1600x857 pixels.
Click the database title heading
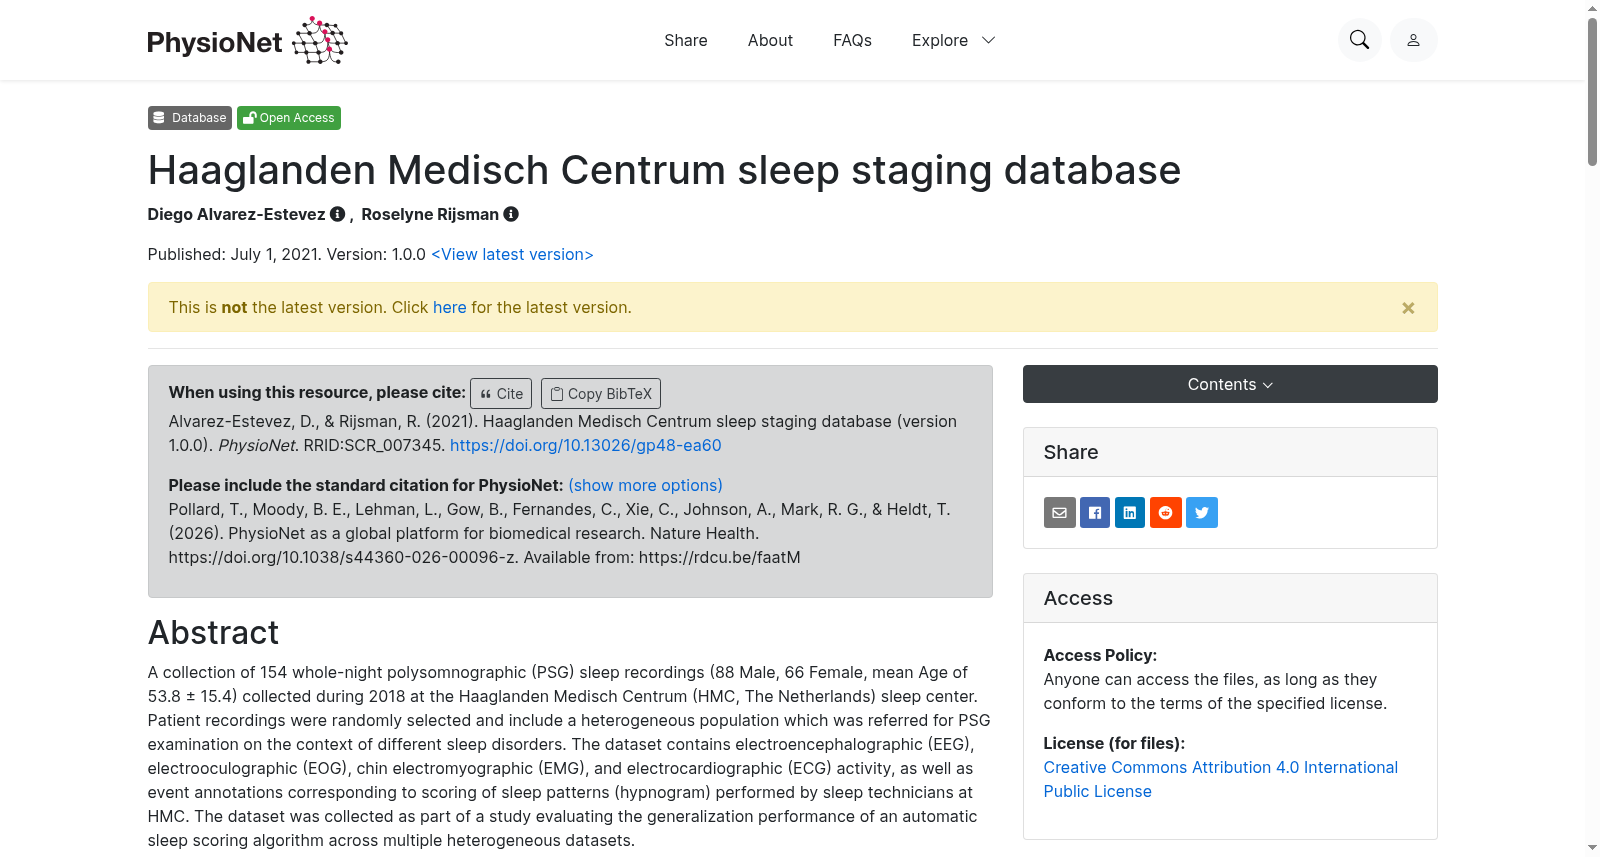pyautogui.click(x=664, y=170)
